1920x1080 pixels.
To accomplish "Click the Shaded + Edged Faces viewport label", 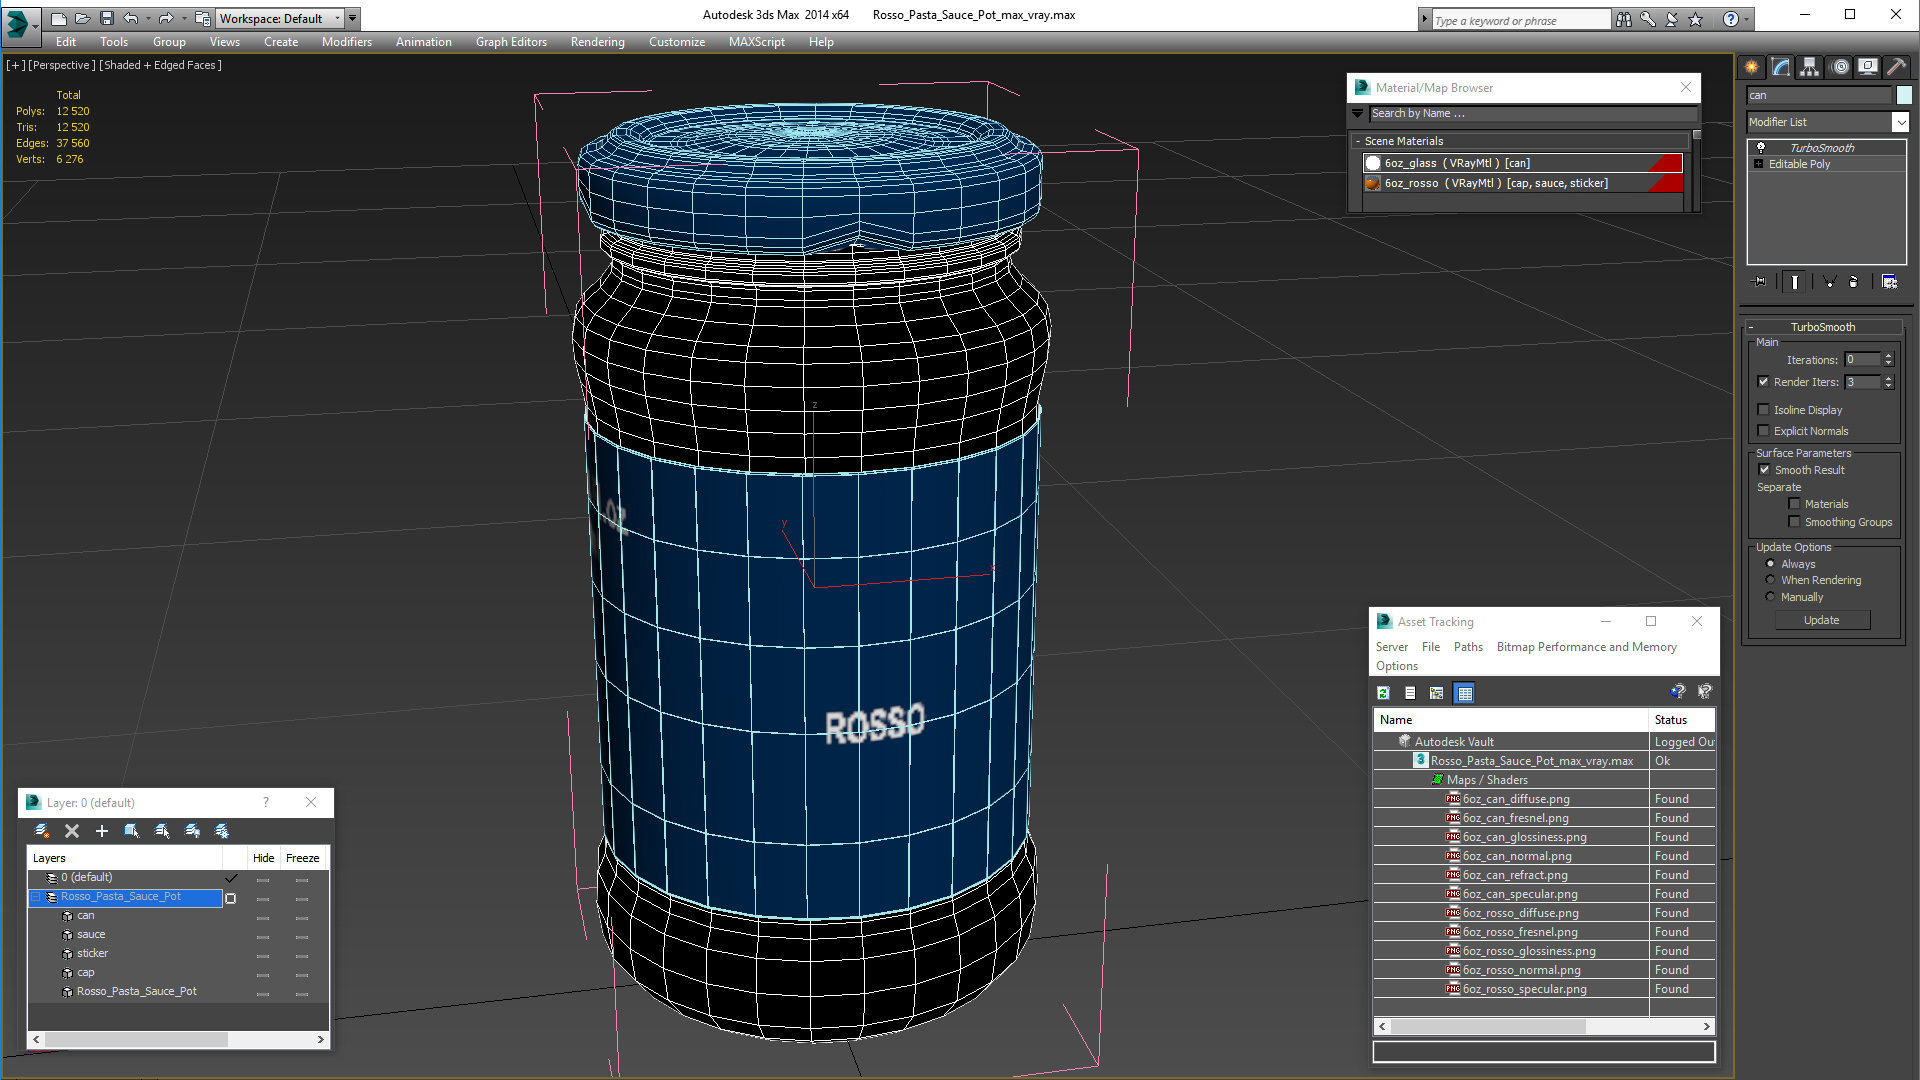I will click(x=160, y=65).
